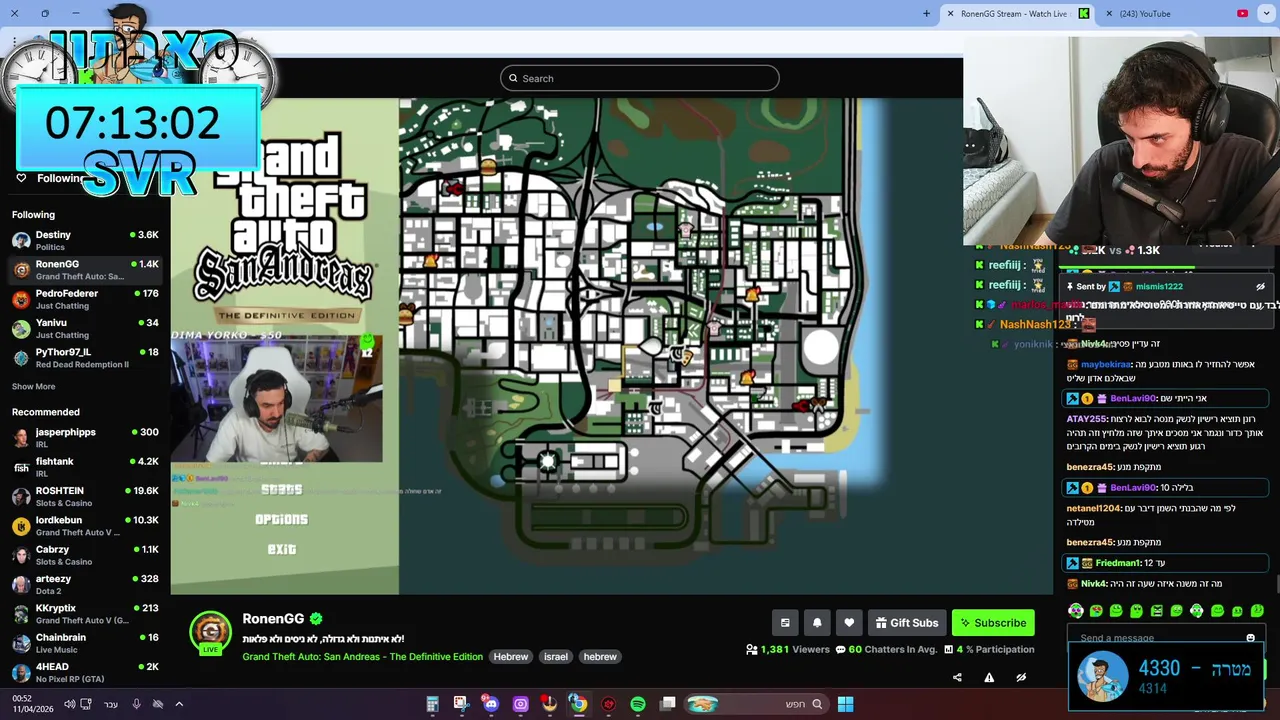
Task: Open a new browser tab with plus
Action: (926, 14)
